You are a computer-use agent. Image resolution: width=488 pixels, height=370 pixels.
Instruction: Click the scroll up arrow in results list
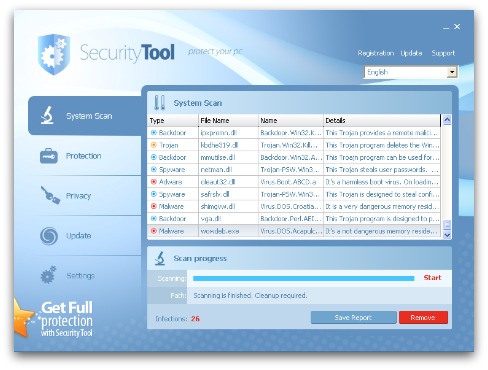447,120
